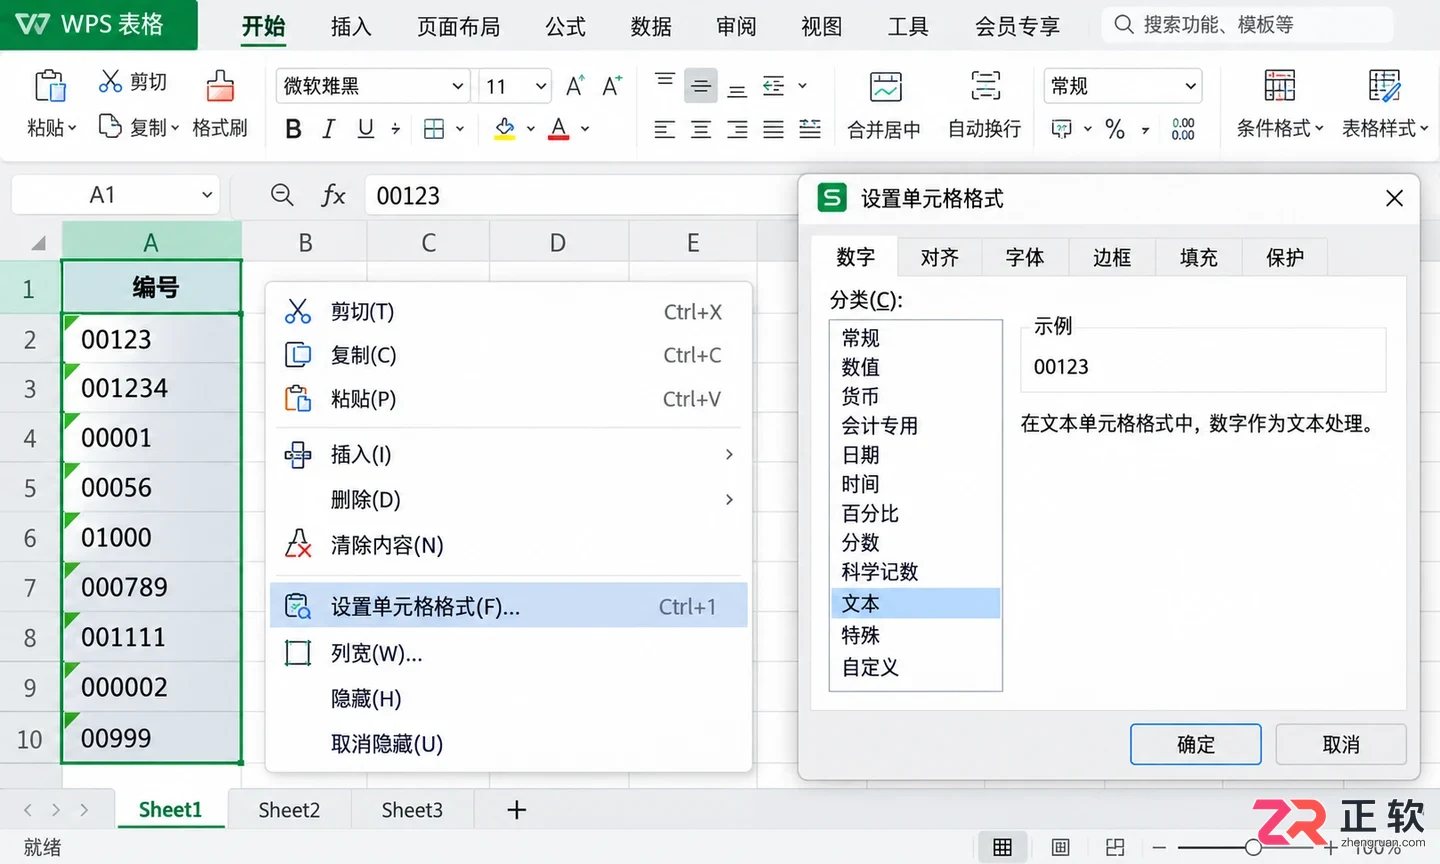Apply percent style format
The image size is (1440, 864).
[x=1115, y=128]
